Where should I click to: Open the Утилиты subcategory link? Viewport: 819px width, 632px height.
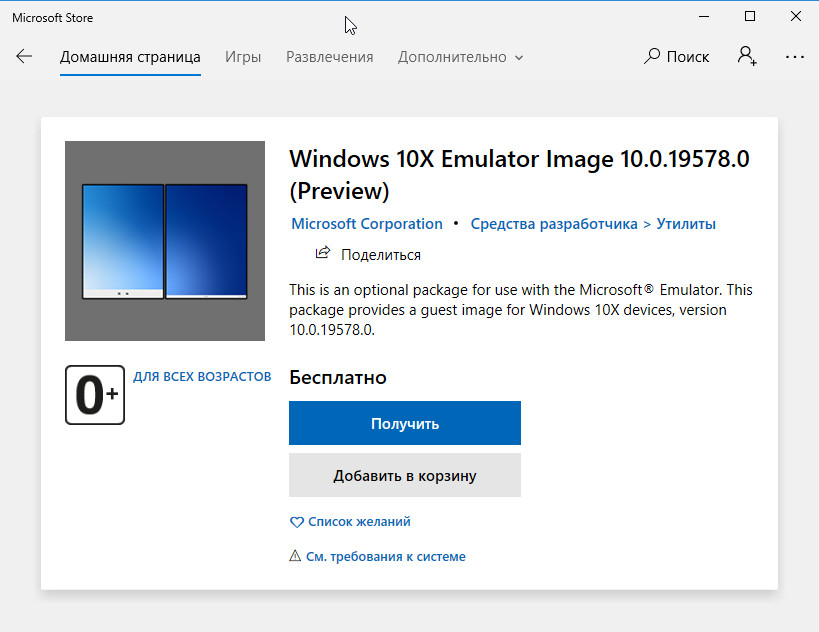pyautogui.click(x=686, y=224)
